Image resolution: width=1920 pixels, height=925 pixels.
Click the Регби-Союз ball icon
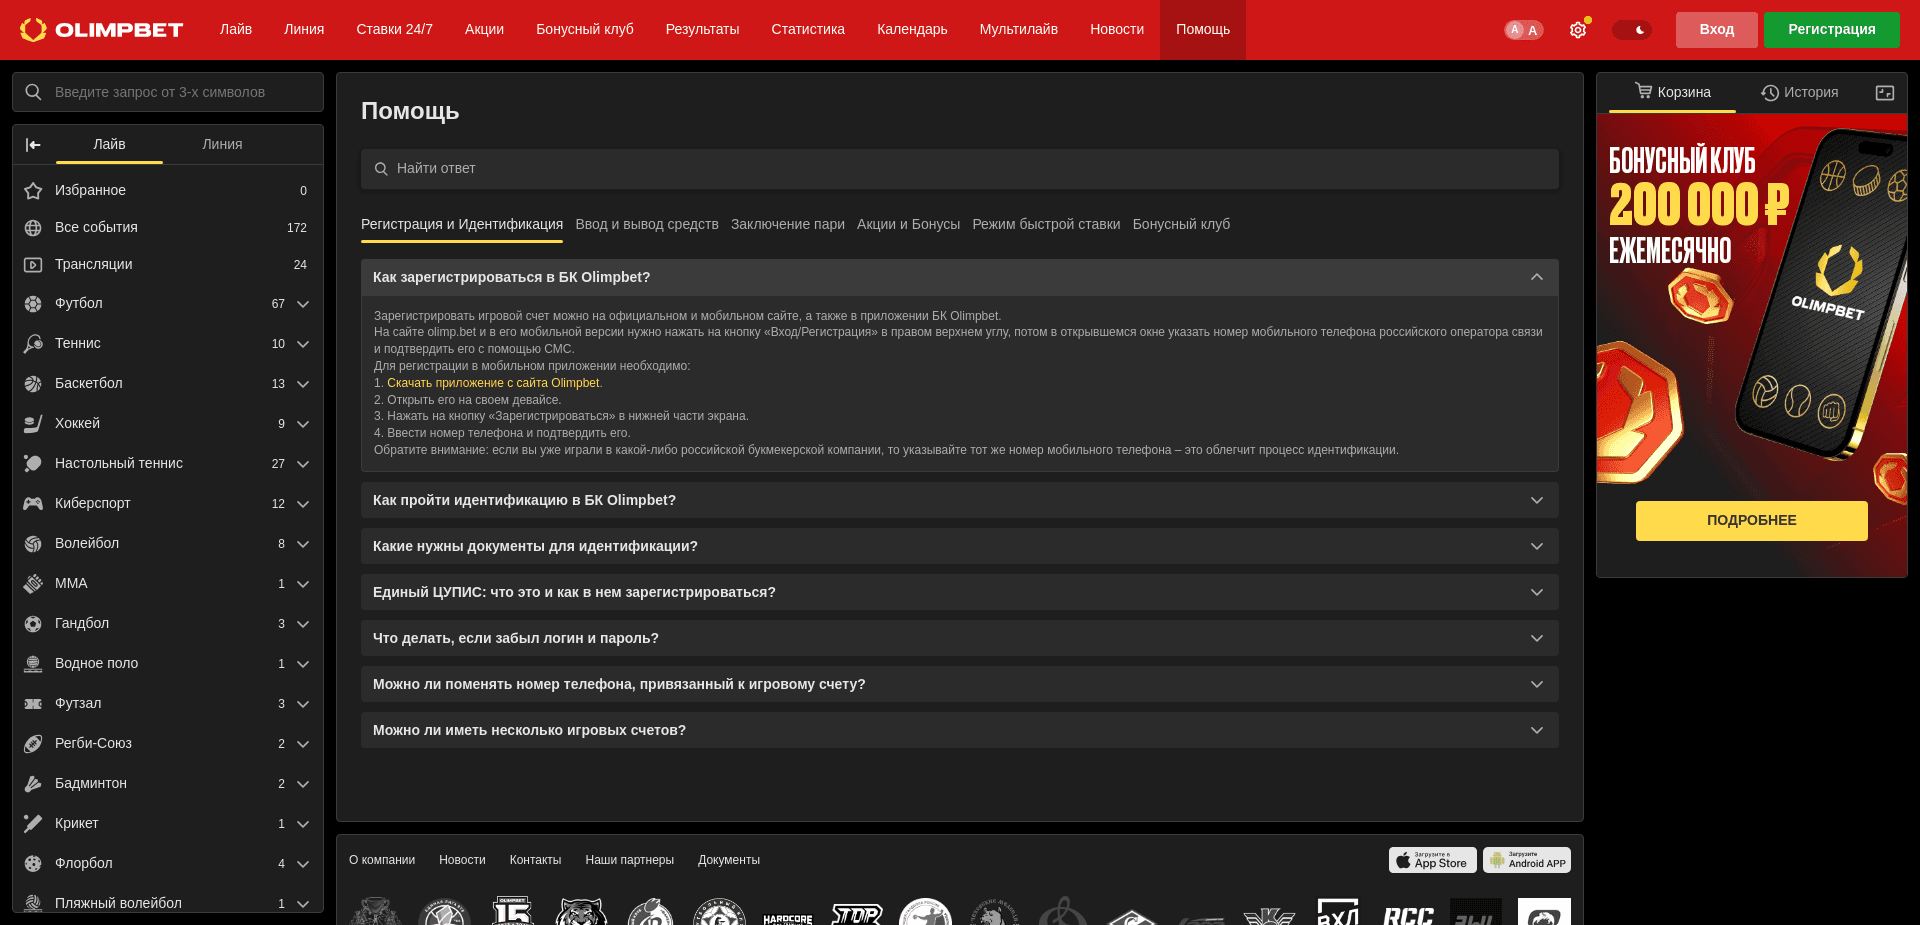coord(33,744)
